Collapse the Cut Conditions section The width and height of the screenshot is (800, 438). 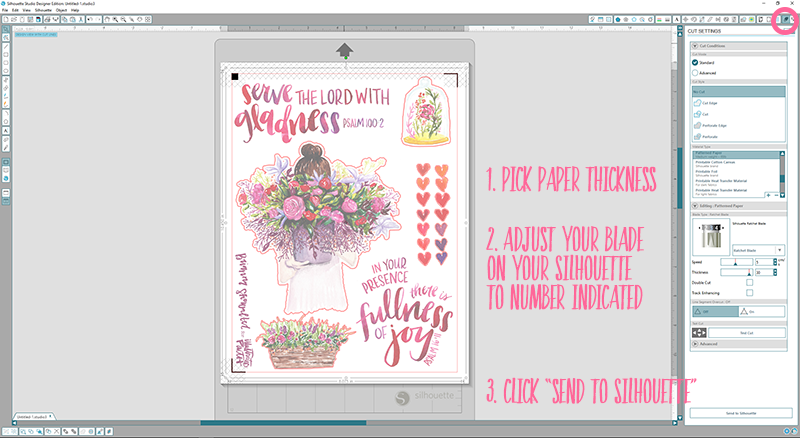tap(695, 46)
